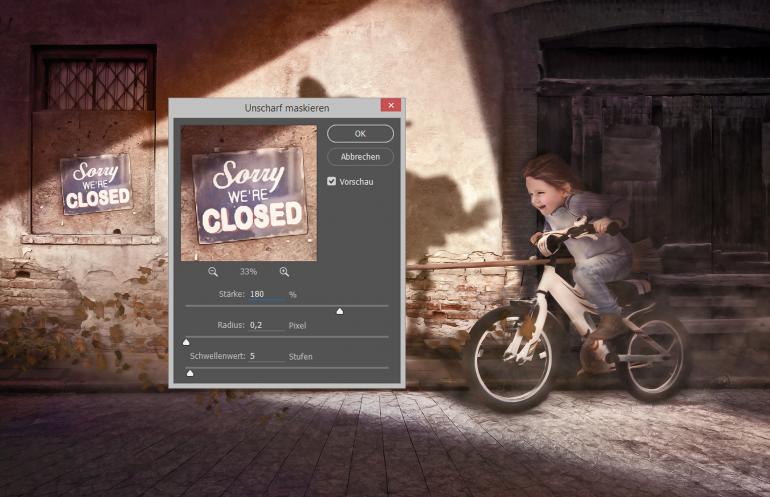Click the Stärke label

[x=232, y=294]
